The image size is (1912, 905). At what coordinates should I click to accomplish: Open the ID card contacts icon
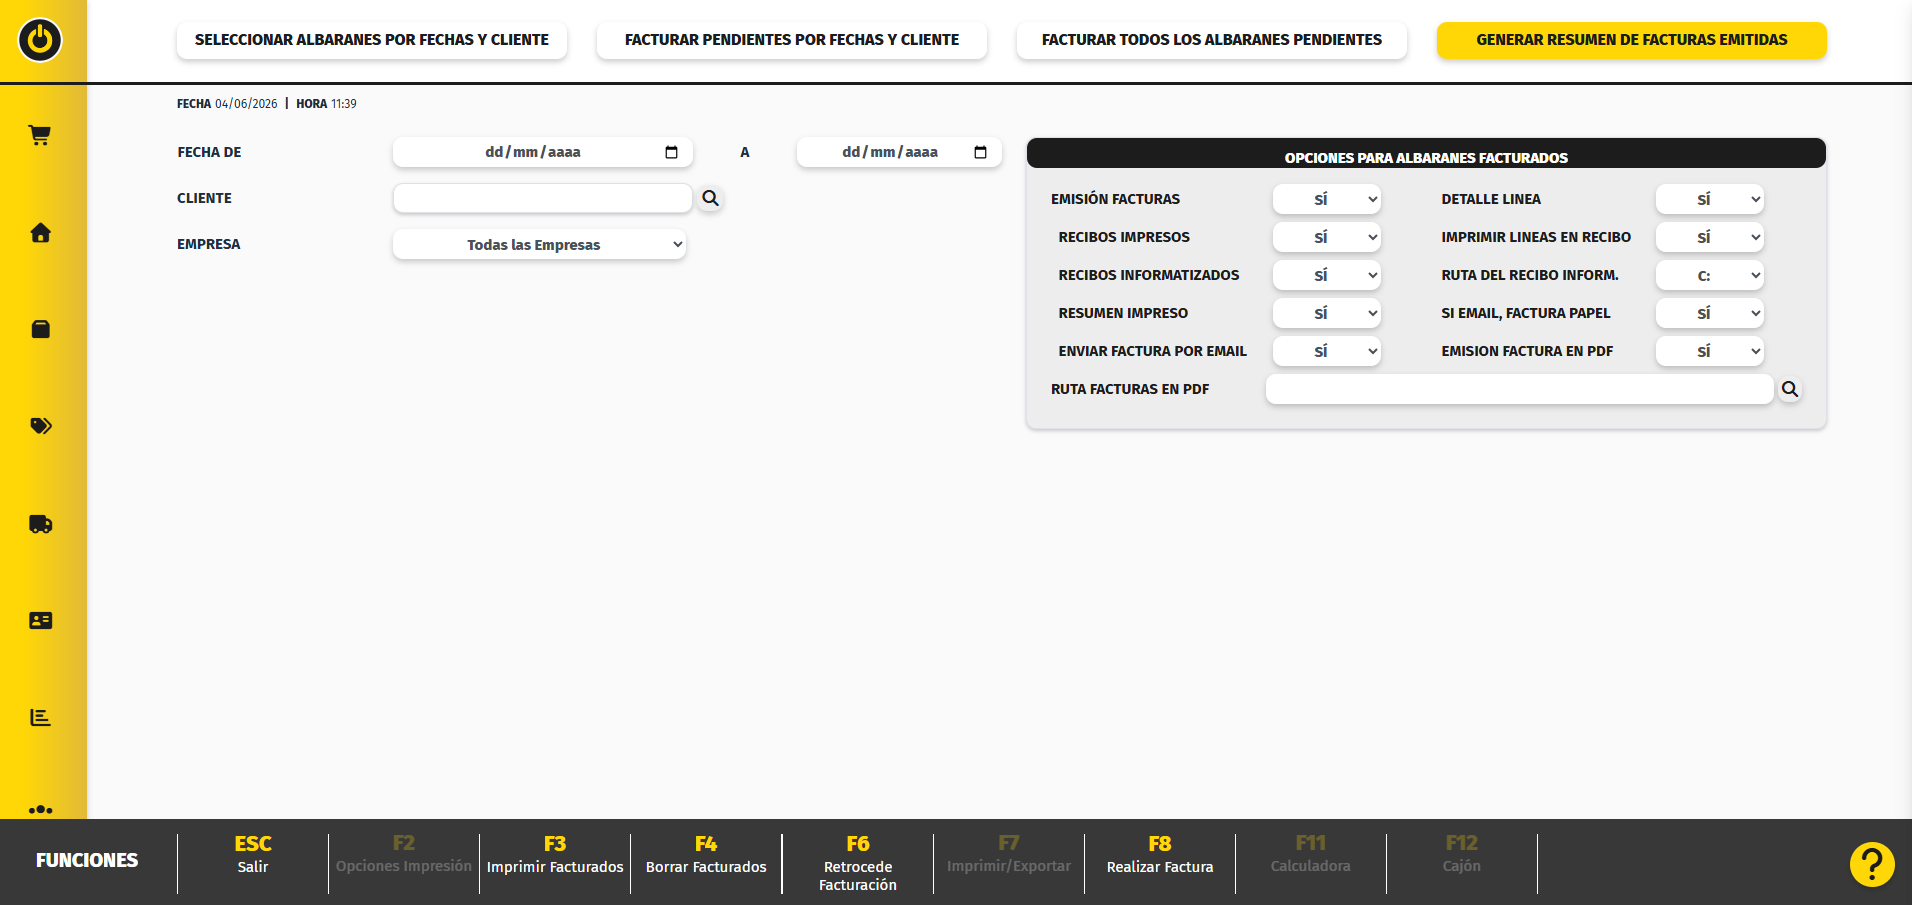pyautogui.click(x=40, y=620)
